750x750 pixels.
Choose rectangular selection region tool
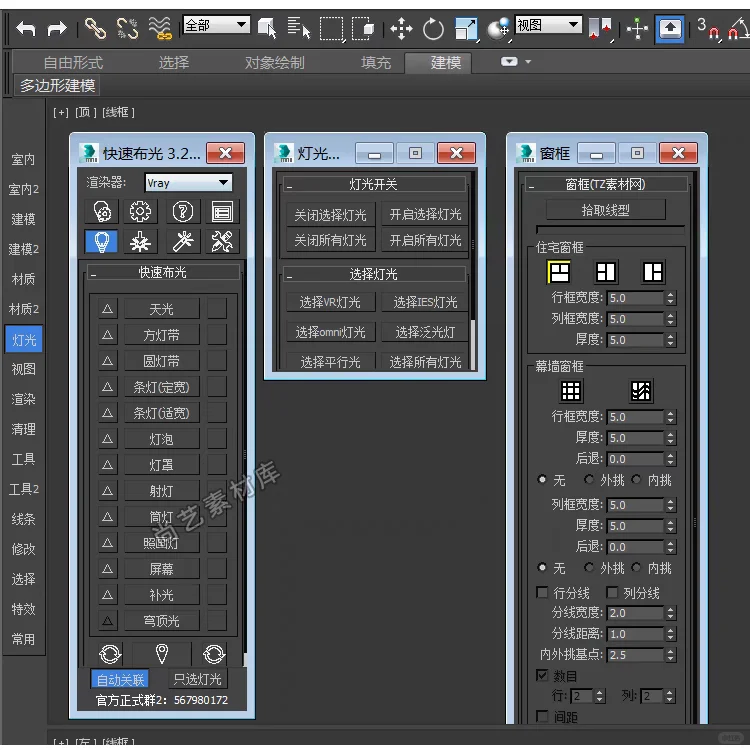(332, 29)
